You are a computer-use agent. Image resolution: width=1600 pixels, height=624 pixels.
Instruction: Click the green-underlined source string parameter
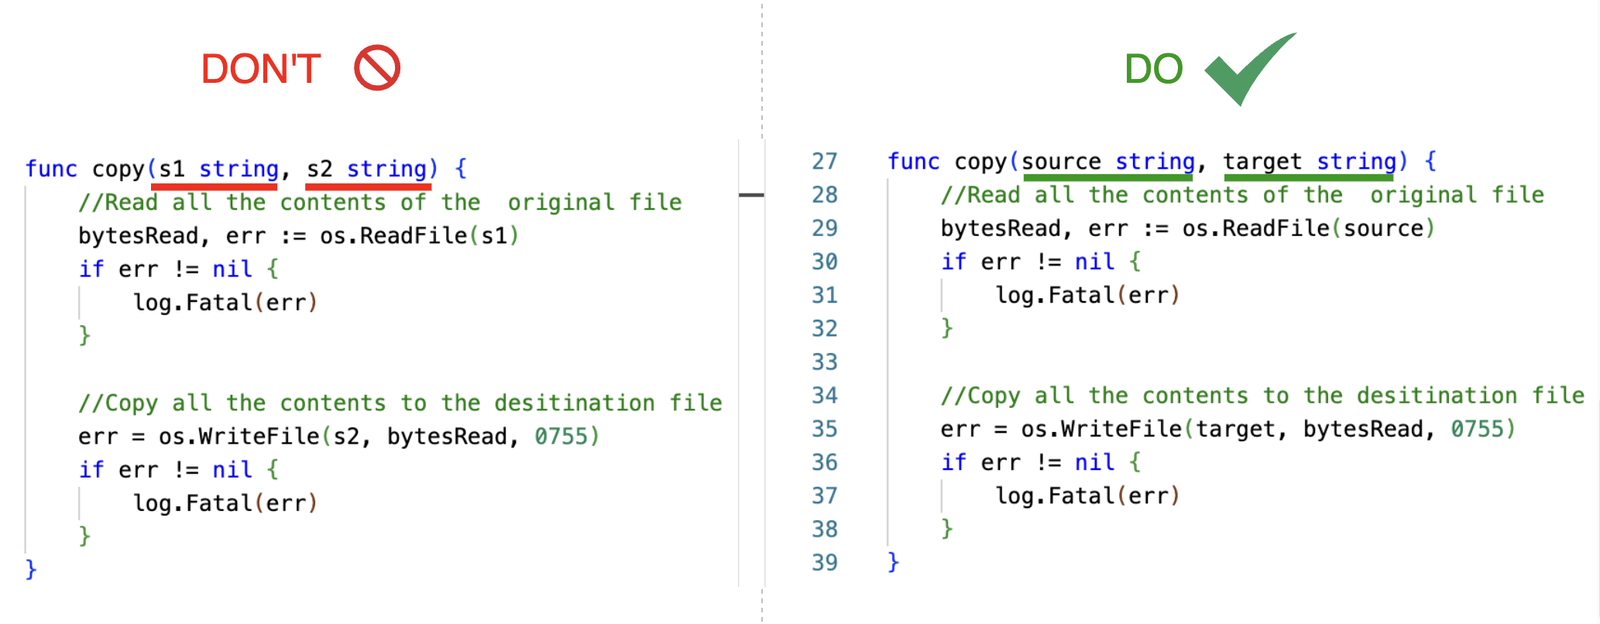tap(1107, 162)
